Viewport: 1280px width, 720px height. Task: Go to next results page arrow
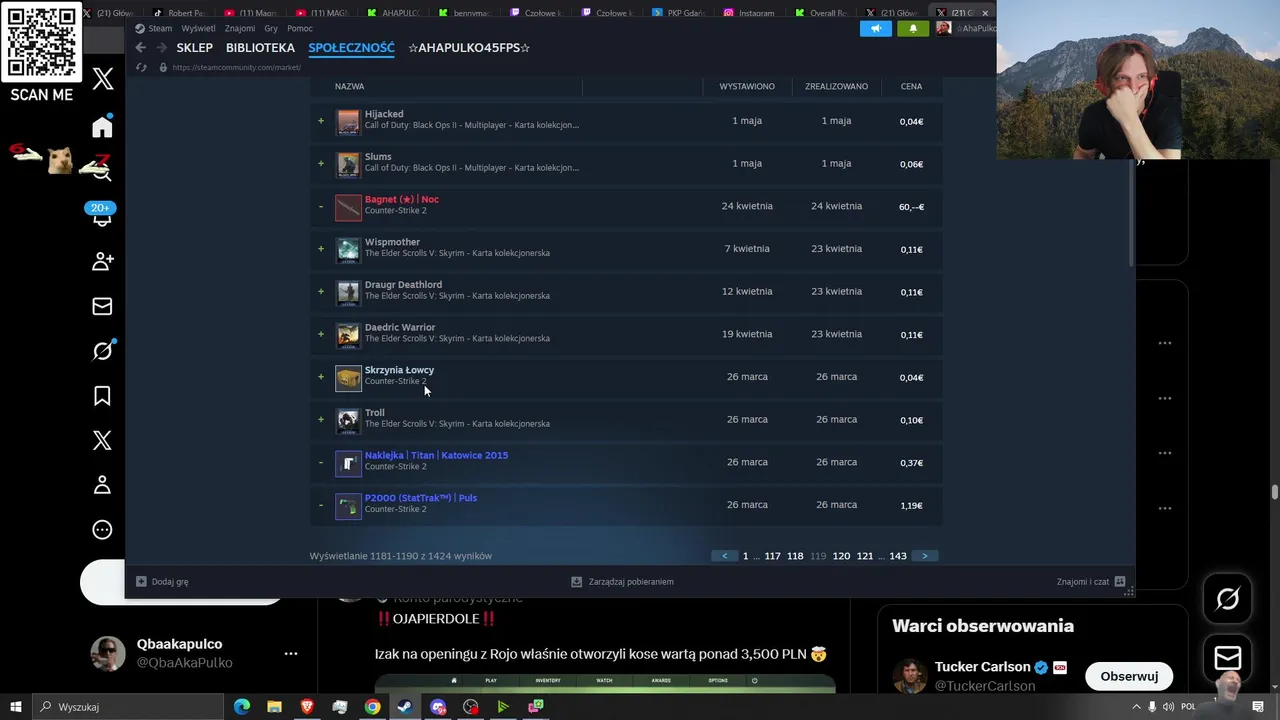pos(925,556)
